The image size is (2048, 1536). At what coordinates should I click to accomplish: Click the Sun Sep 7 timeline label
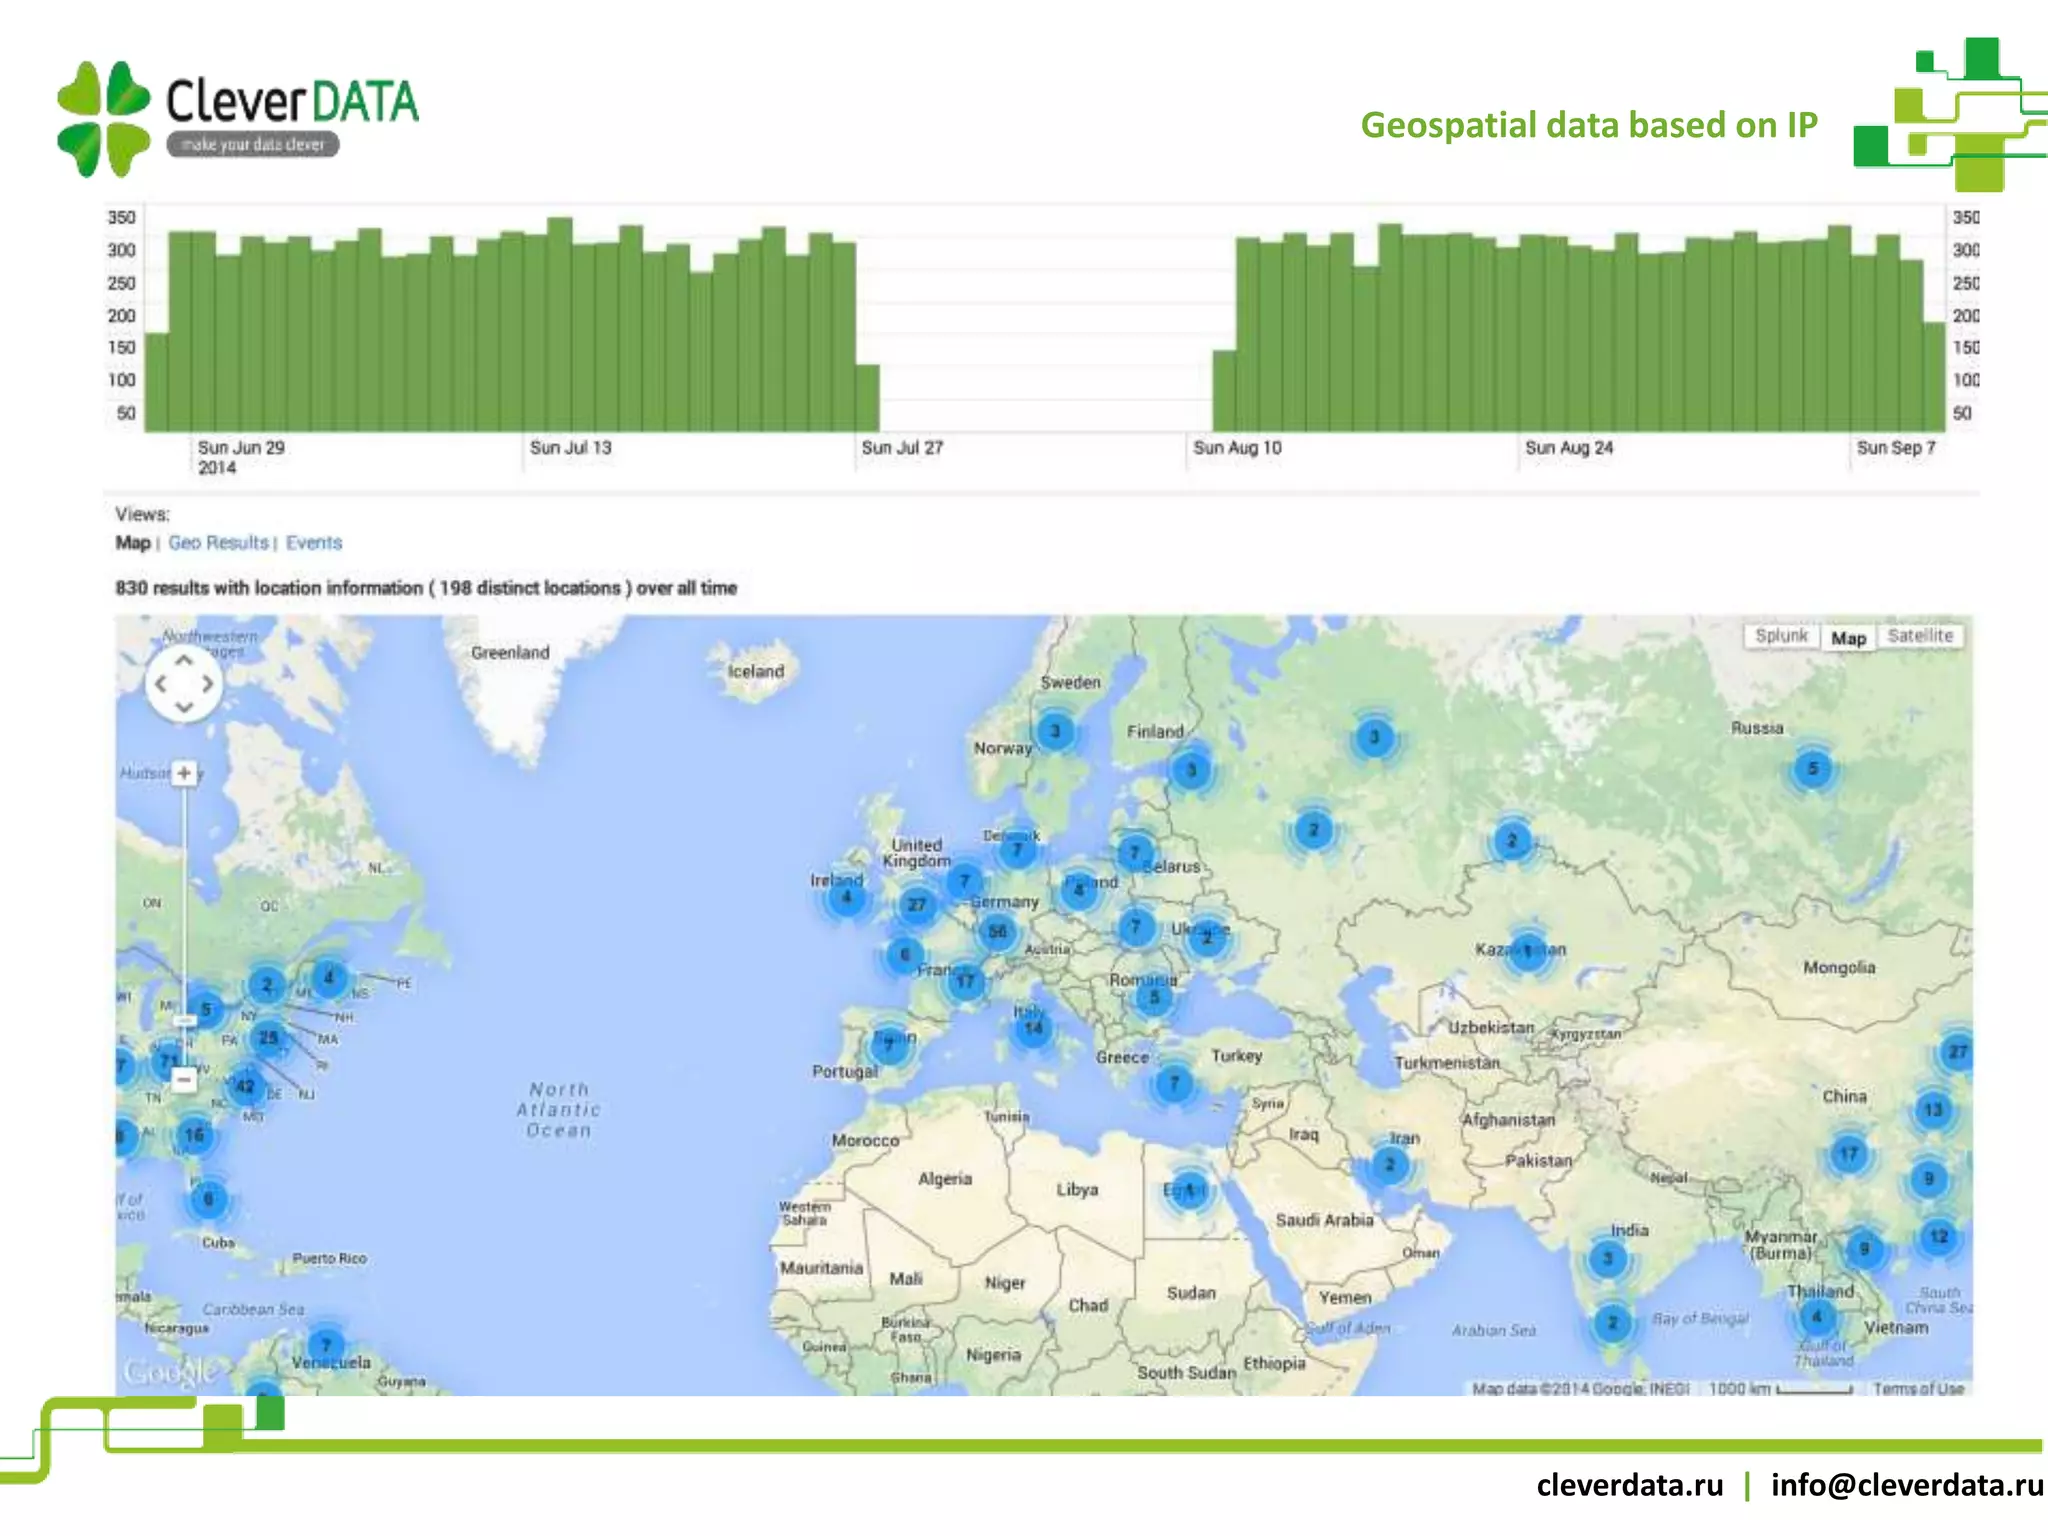tap(1896, 448)
